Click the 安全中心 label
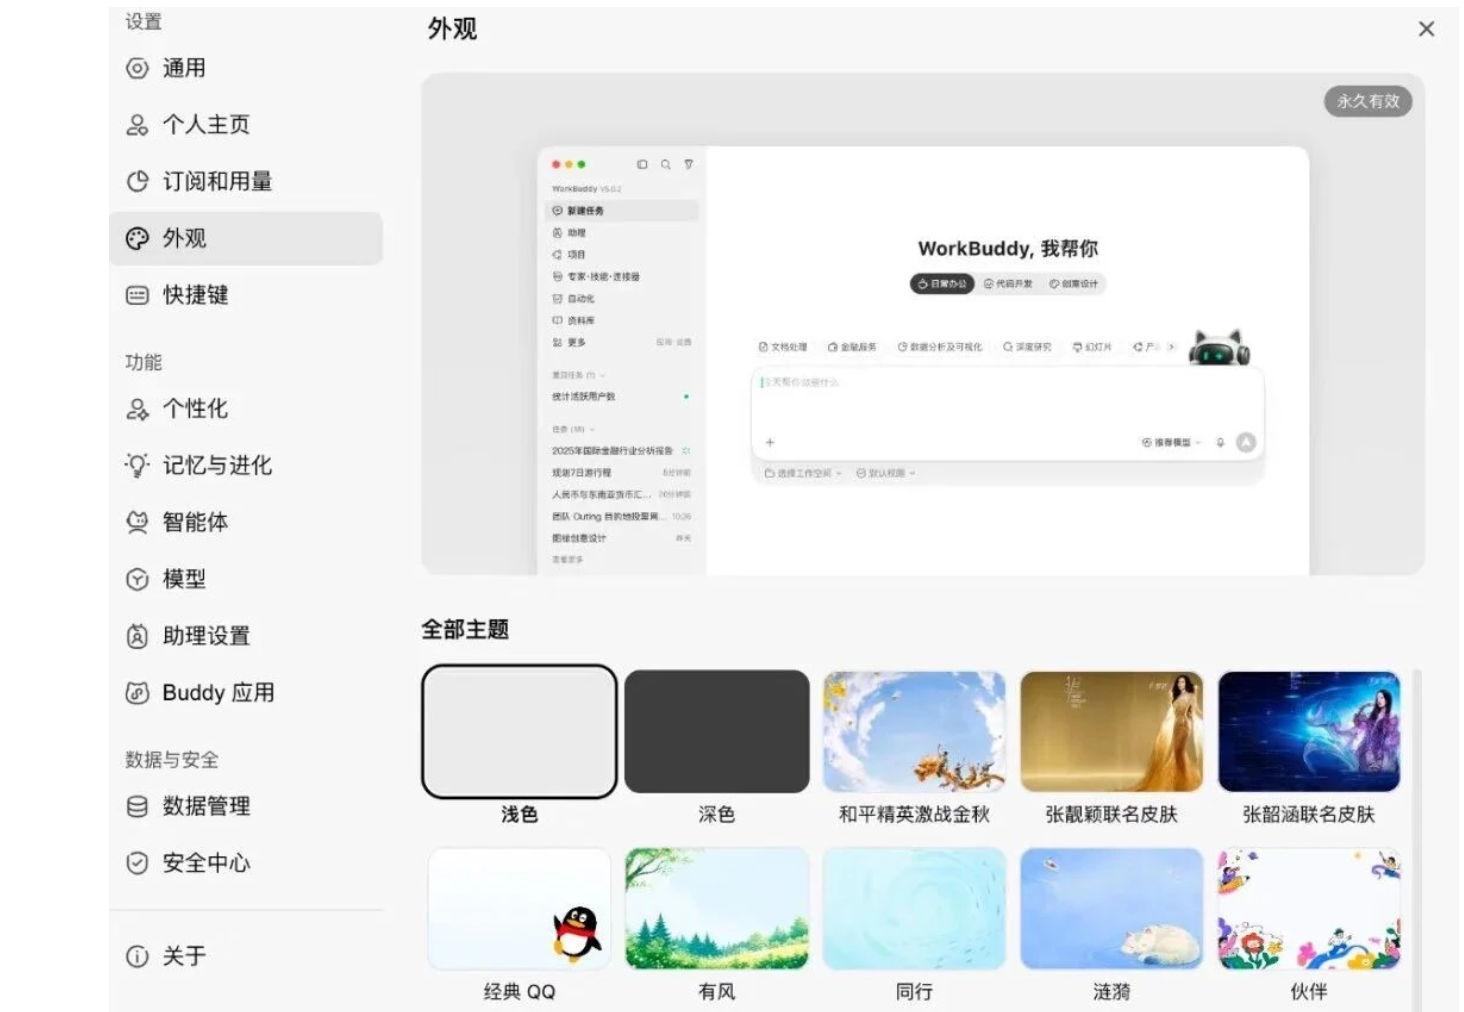The width and height of the screenshot is (1464, 1012). [206, 863]
